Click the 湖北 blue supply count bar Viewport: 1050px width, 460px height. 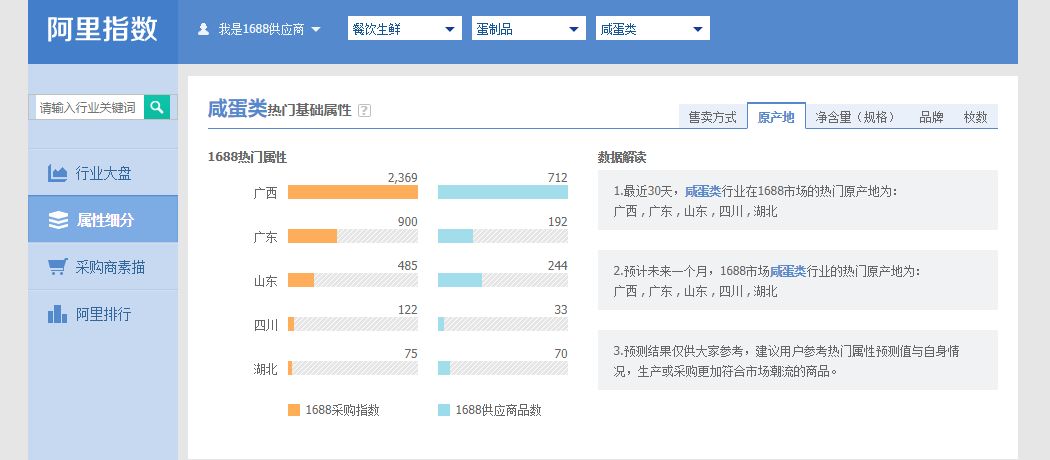tap(444, 368)
